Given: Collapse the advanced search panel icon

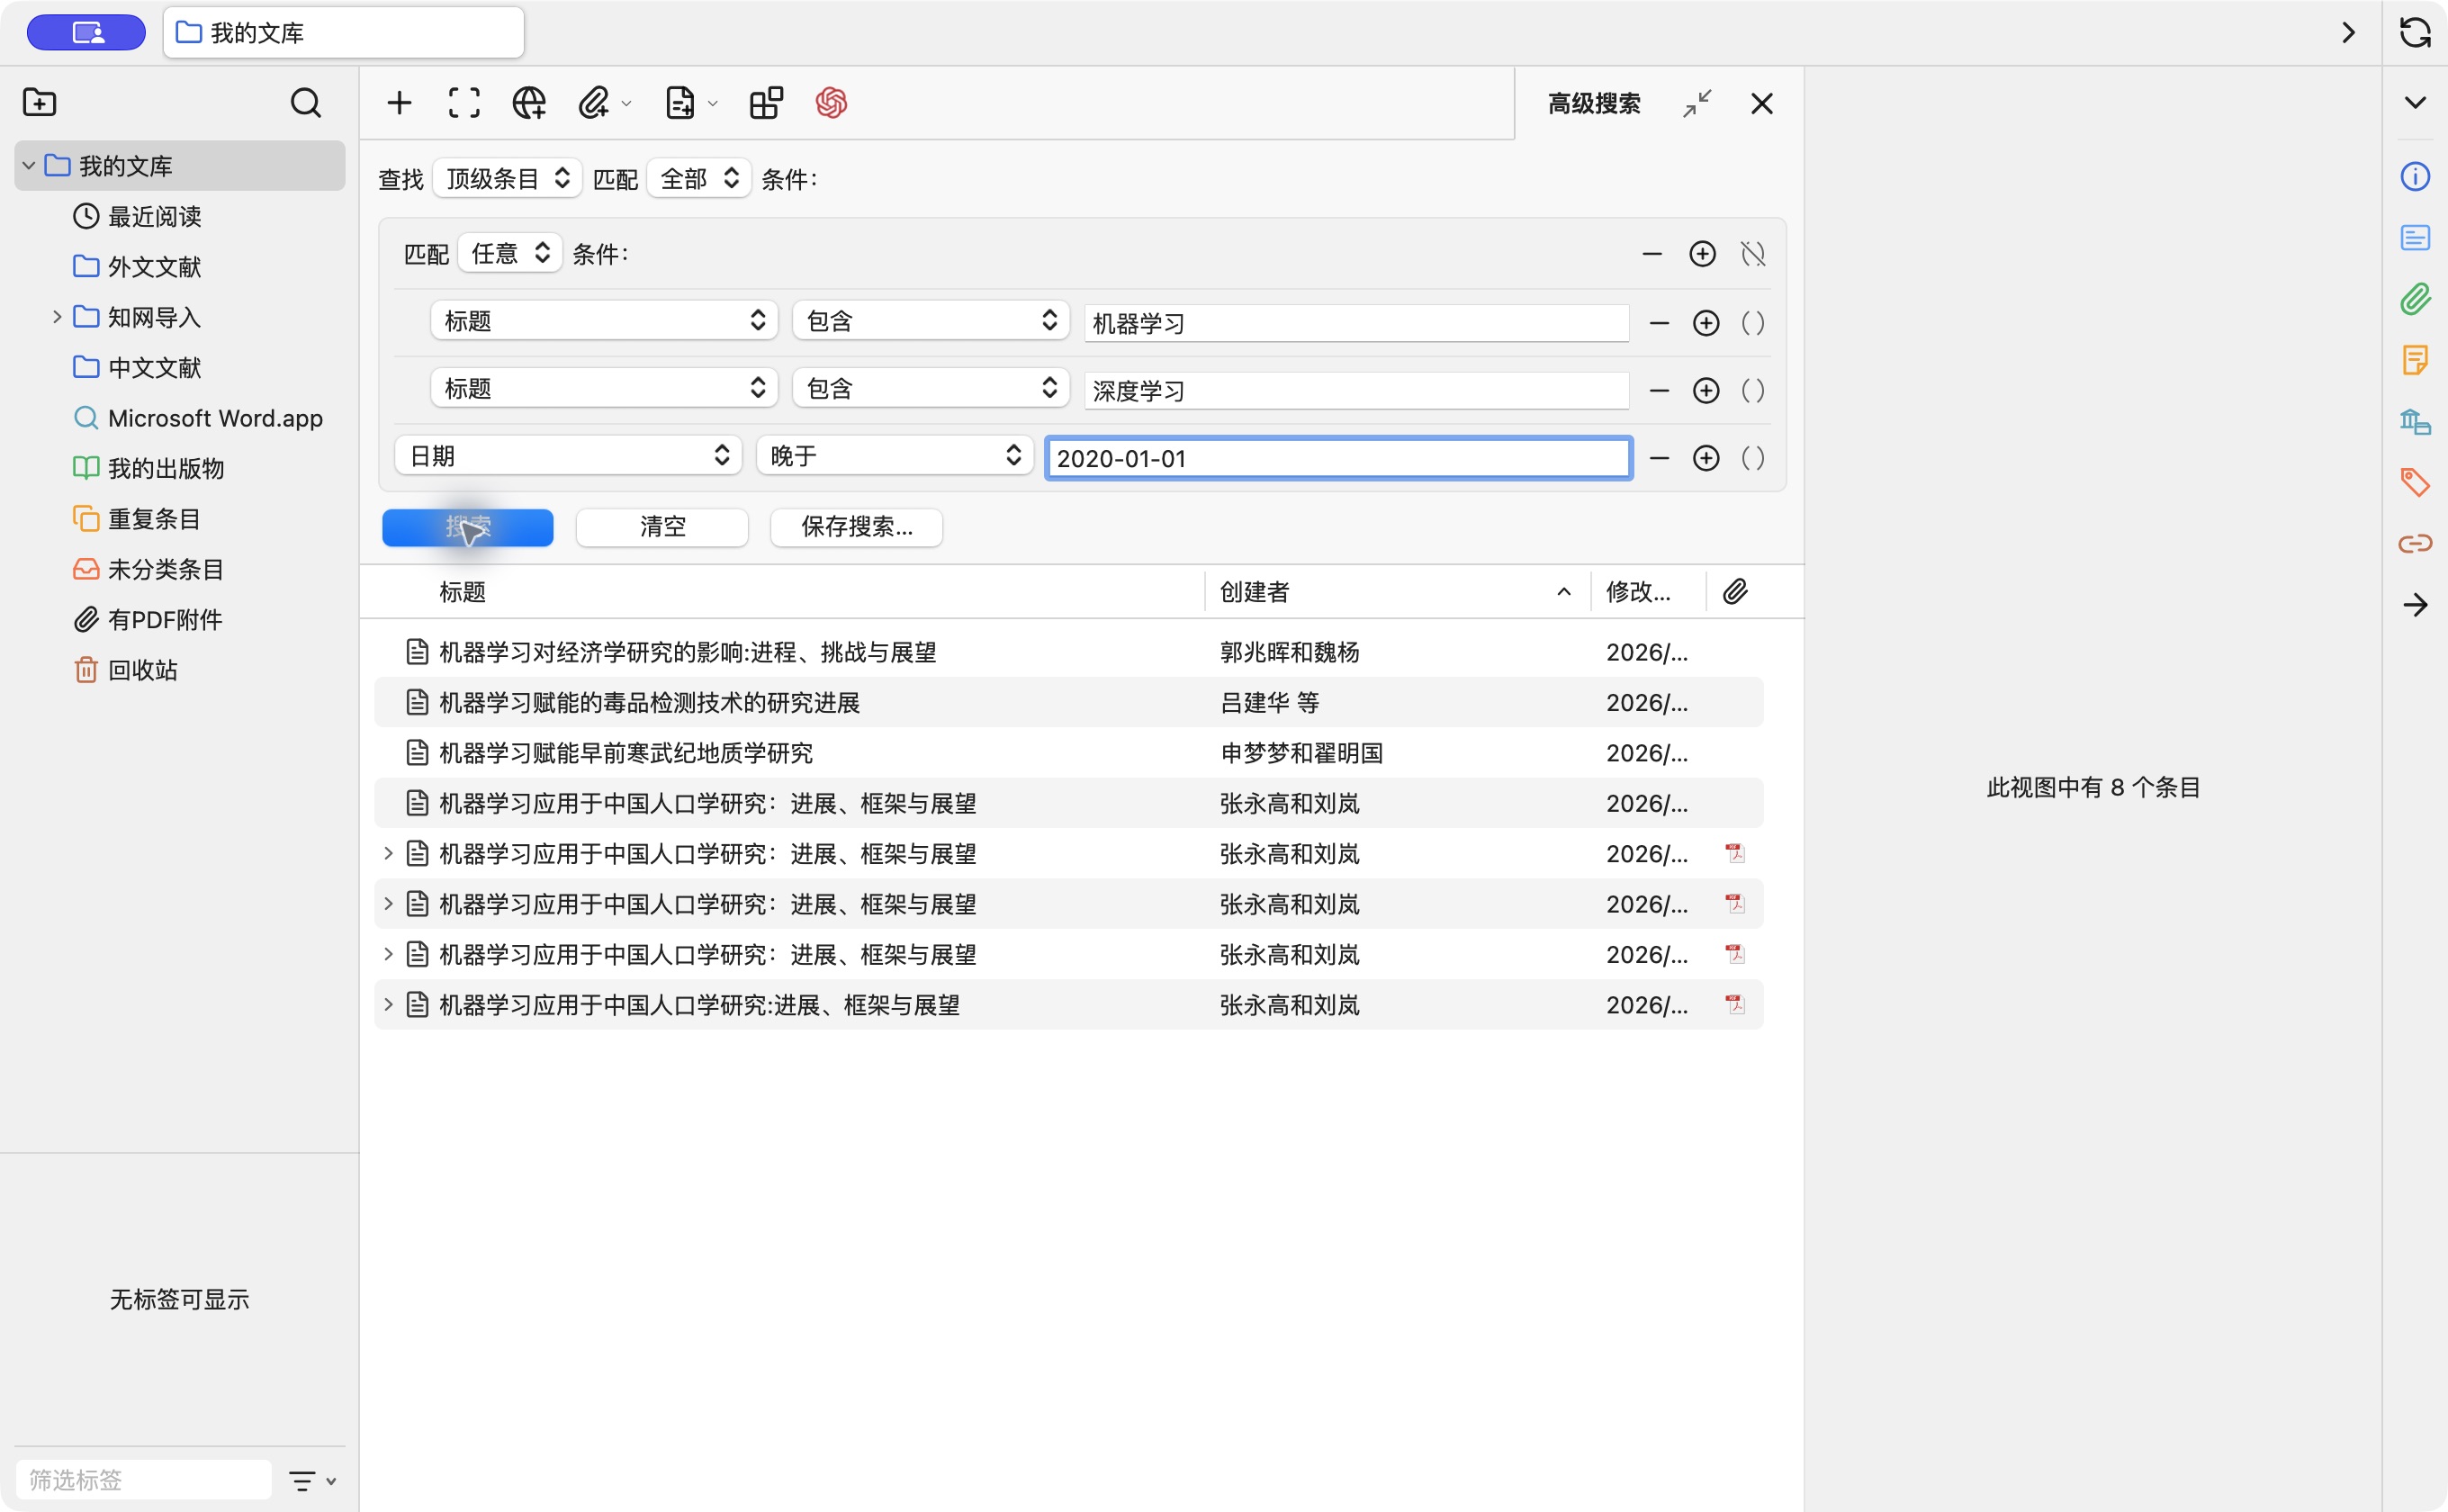Looking at the screenshot, I should click(x=1696, y=103).
